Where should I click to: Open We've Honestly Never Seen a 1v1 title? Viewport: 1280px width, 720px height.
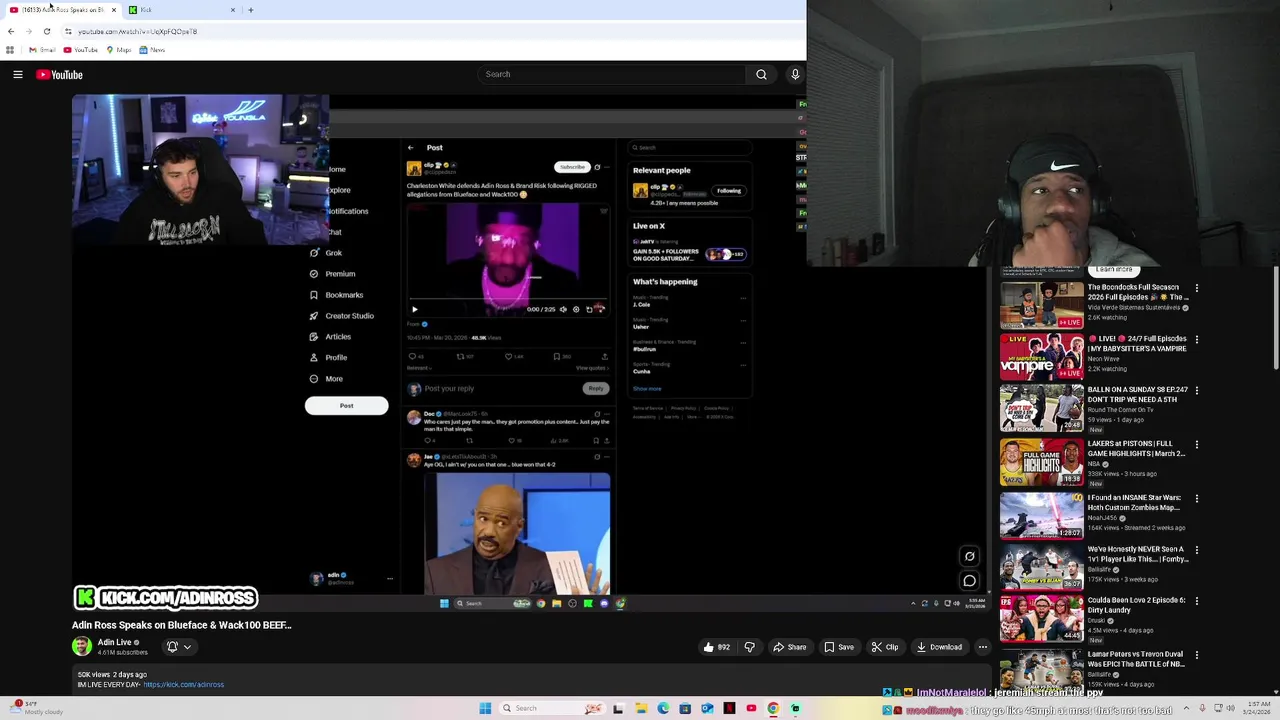[x=1138, y=554]
